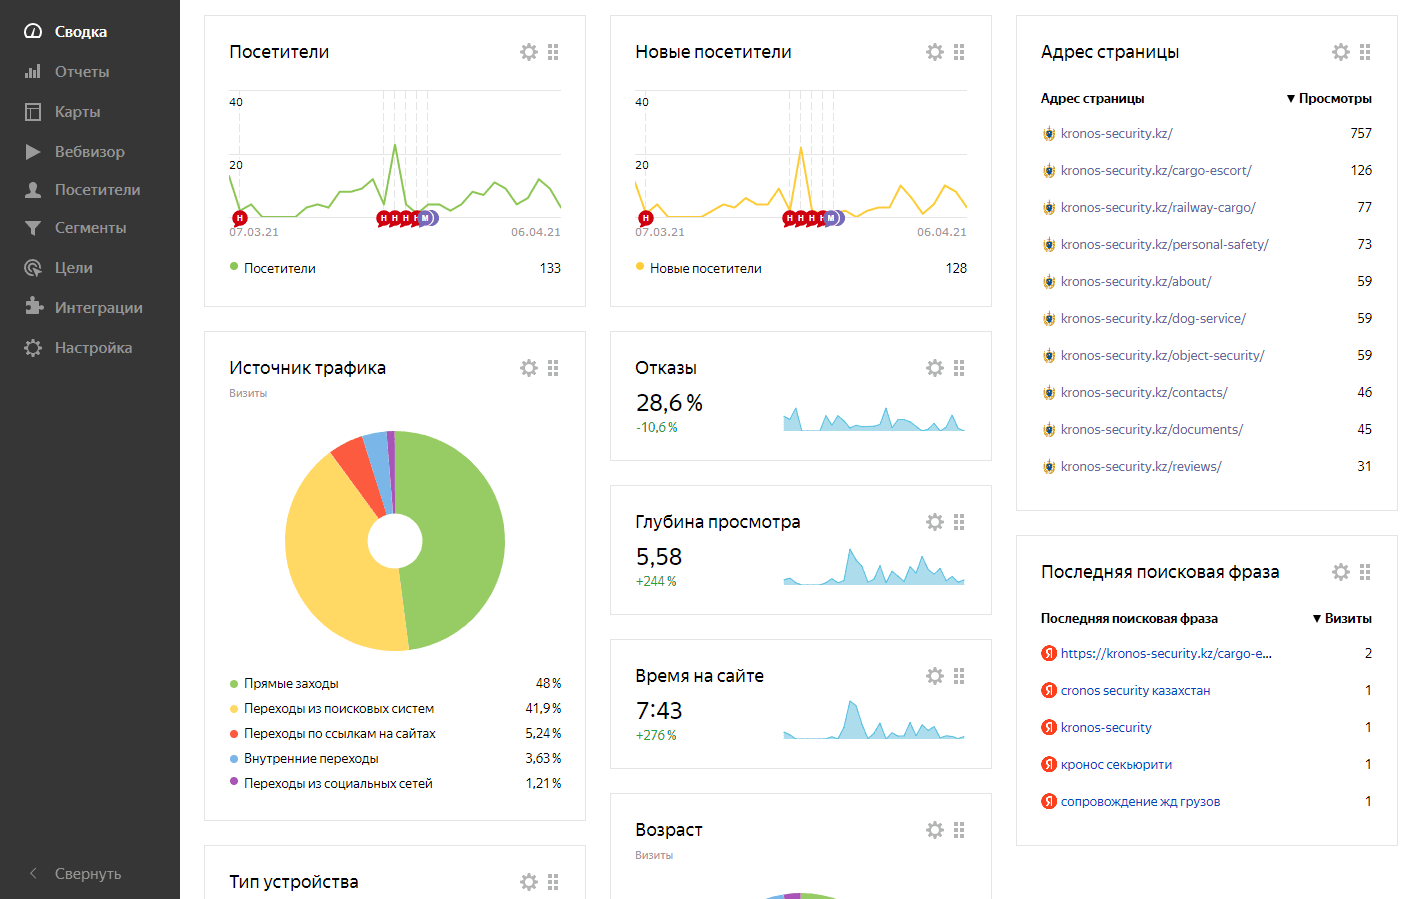This screenshot has width=1421, height=899.
Task: Click Переходы из социальных сетей legend entry
Action: point(338,783)
